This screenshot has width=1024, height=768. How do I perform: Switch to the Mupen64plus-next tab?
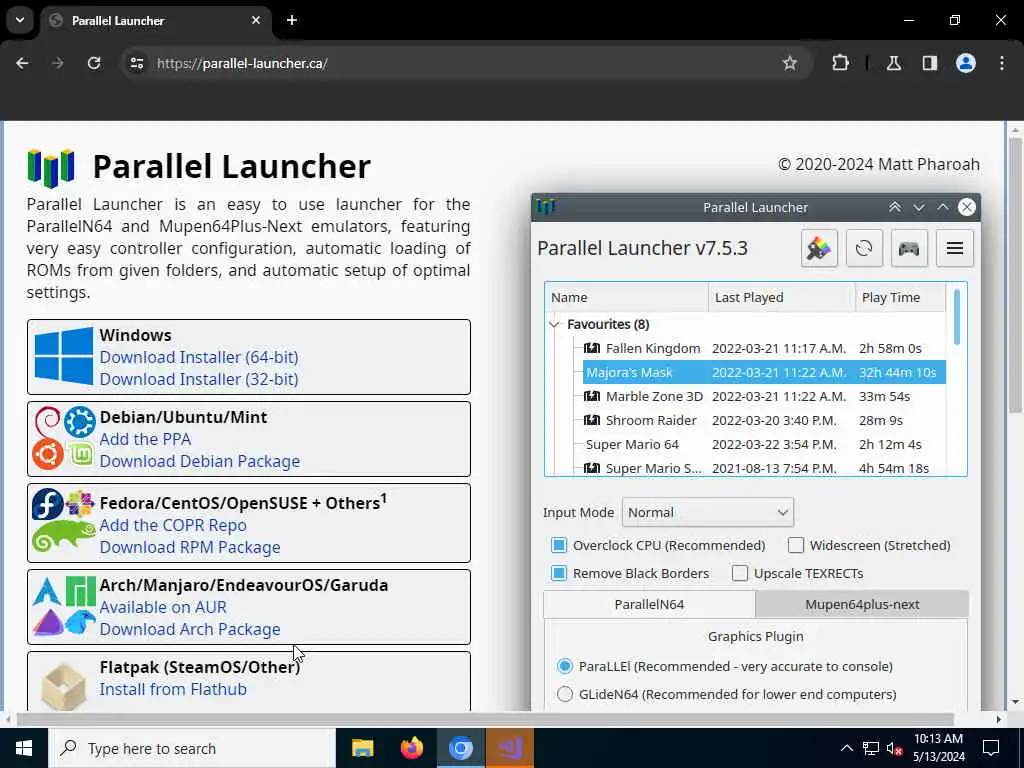[862, 604]
